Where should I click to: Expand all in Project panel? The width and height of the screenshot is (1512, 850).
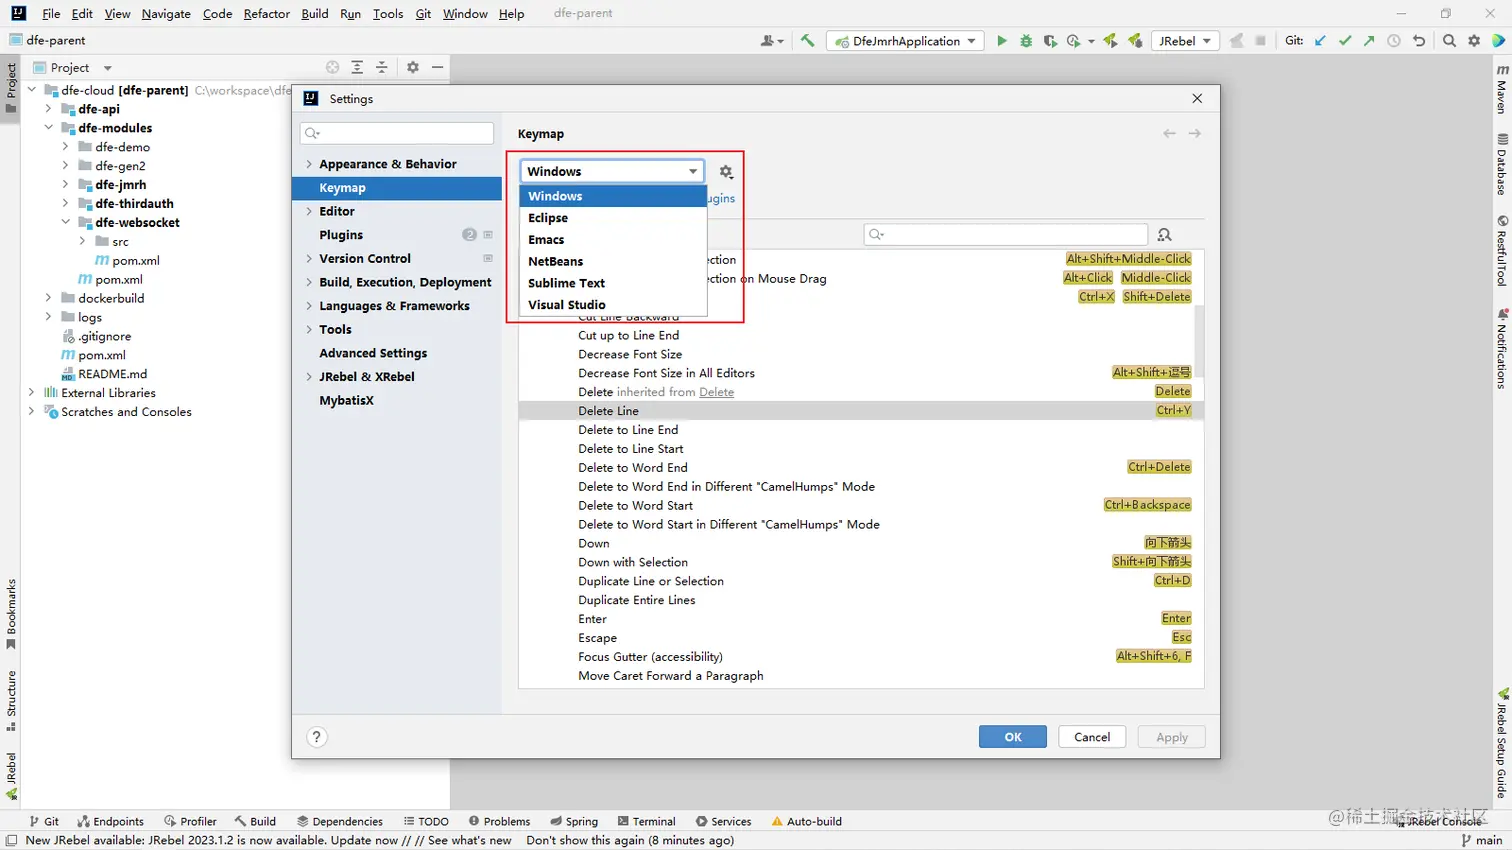point(357,67)
